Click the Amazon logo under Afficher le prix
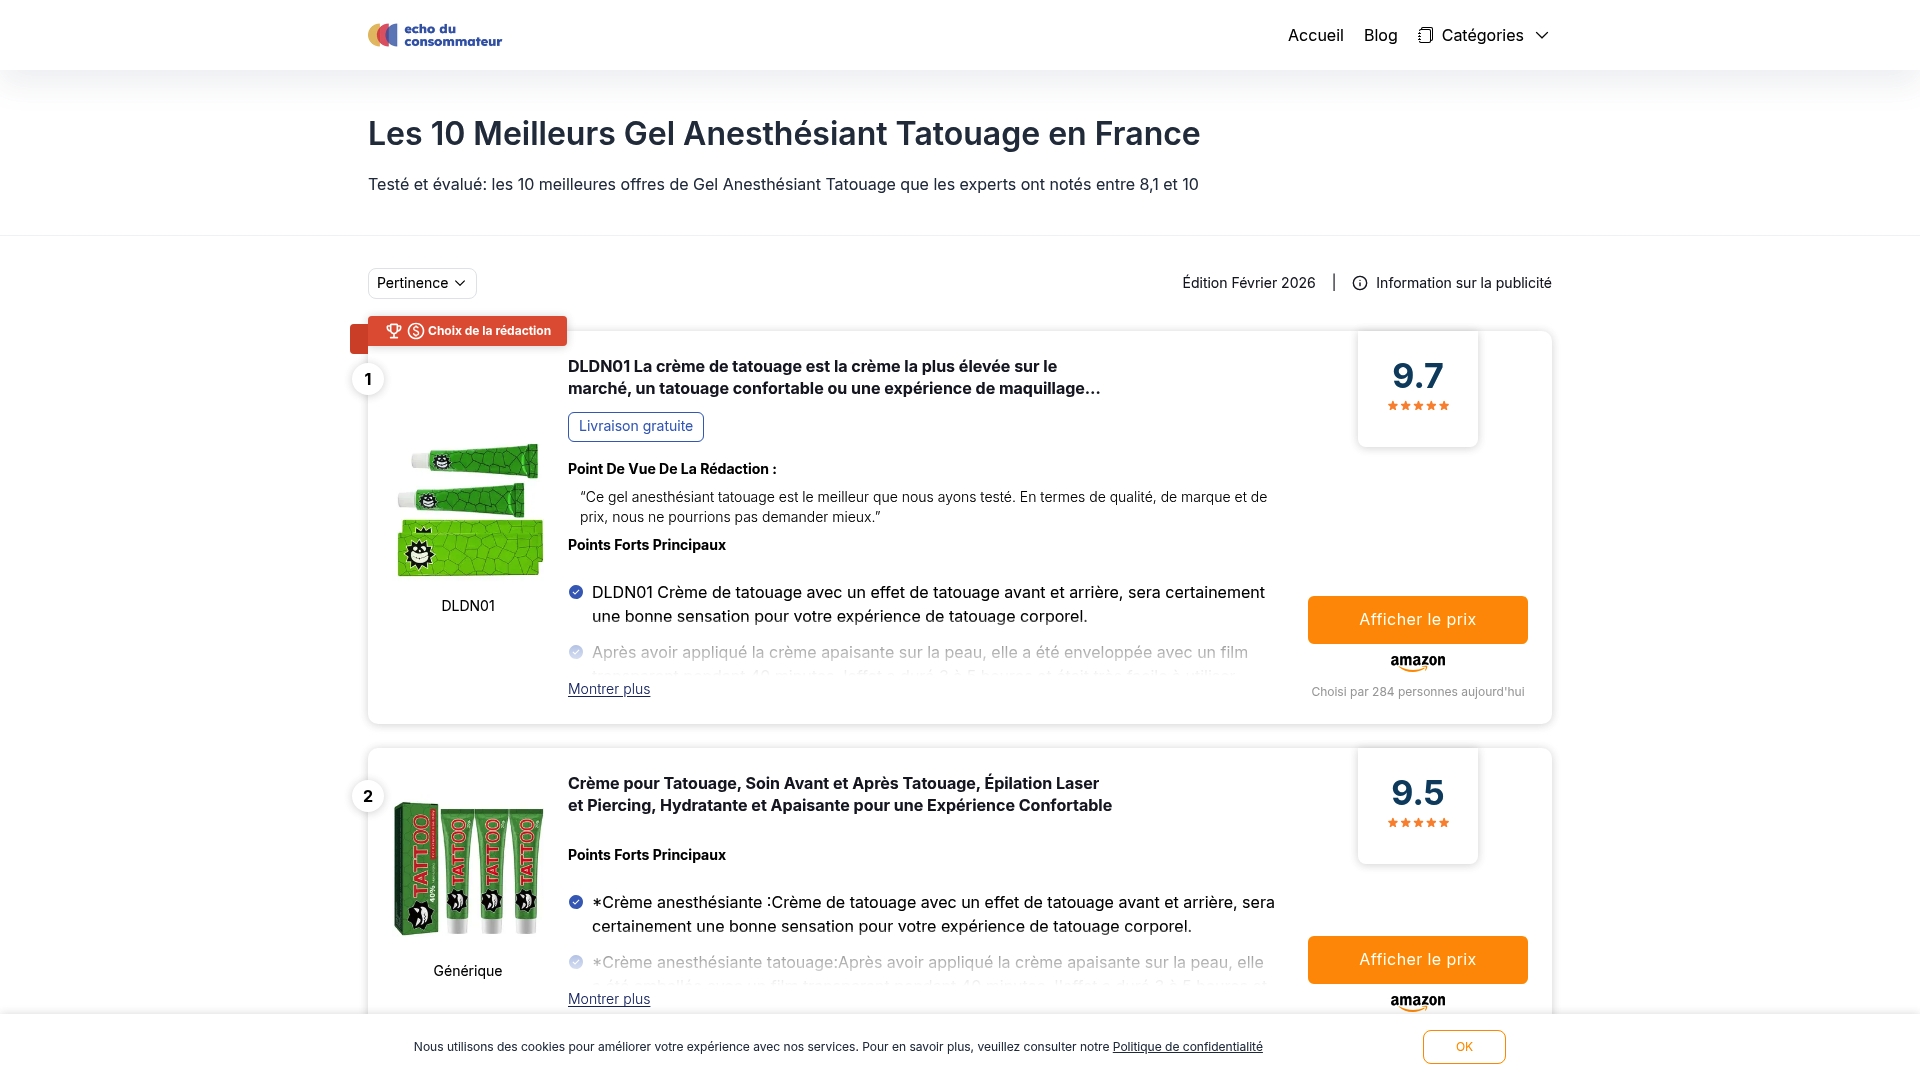Image resolution: width=1920 pixels, height=1080 pixels. click(x=1417, y=660)
